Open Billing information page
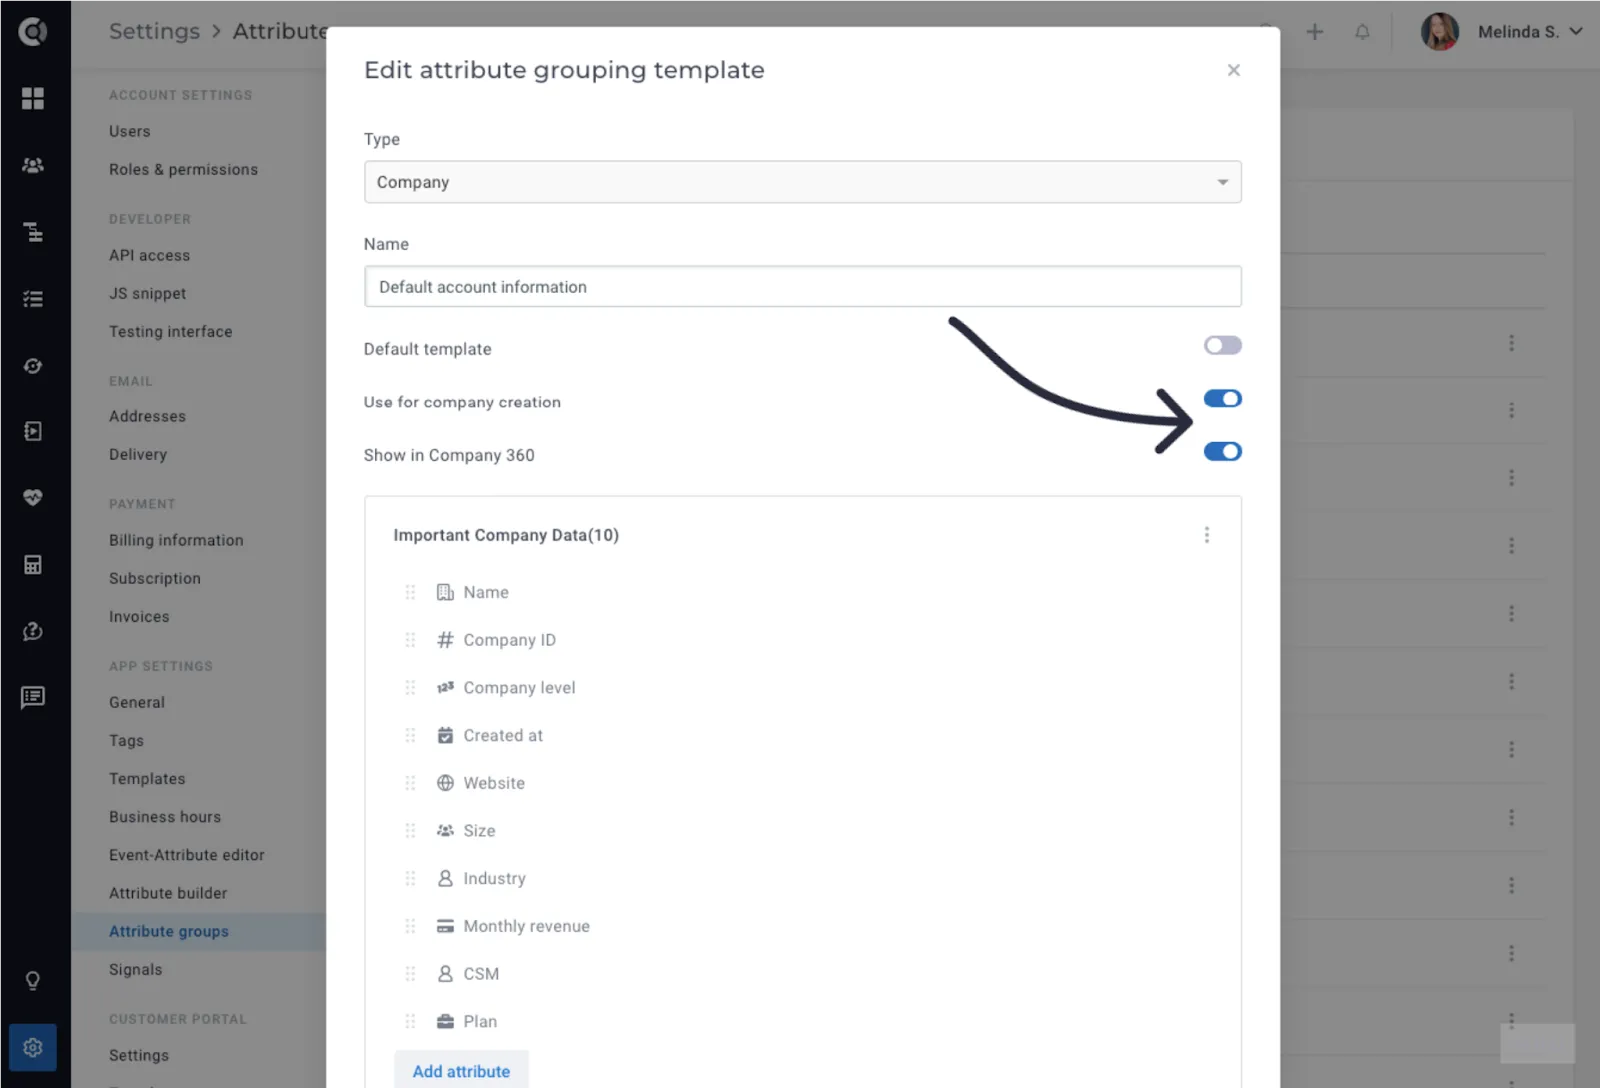 click(176, 540)
